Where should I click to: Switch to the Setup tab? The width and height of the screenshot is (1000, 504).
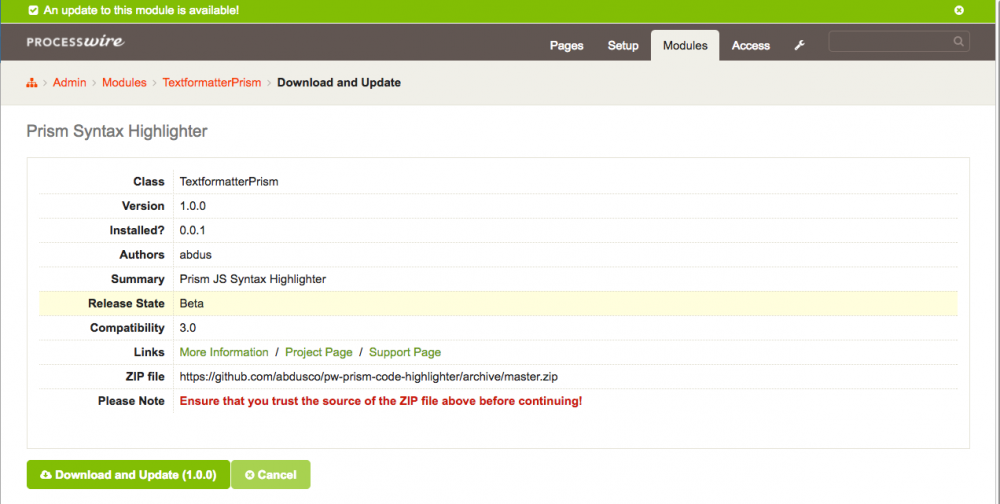(x=623, y=46)
